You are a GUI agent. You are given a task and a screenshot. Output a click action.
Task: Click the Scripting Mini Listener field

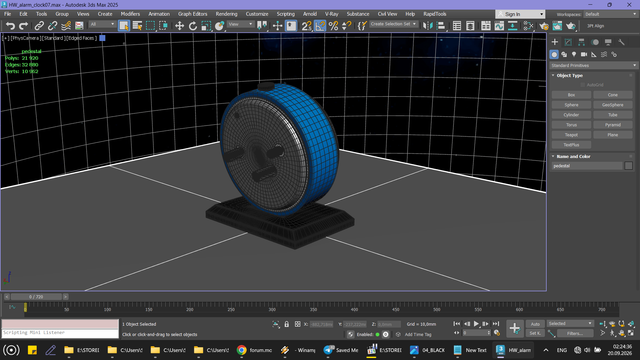coord(60,333)
